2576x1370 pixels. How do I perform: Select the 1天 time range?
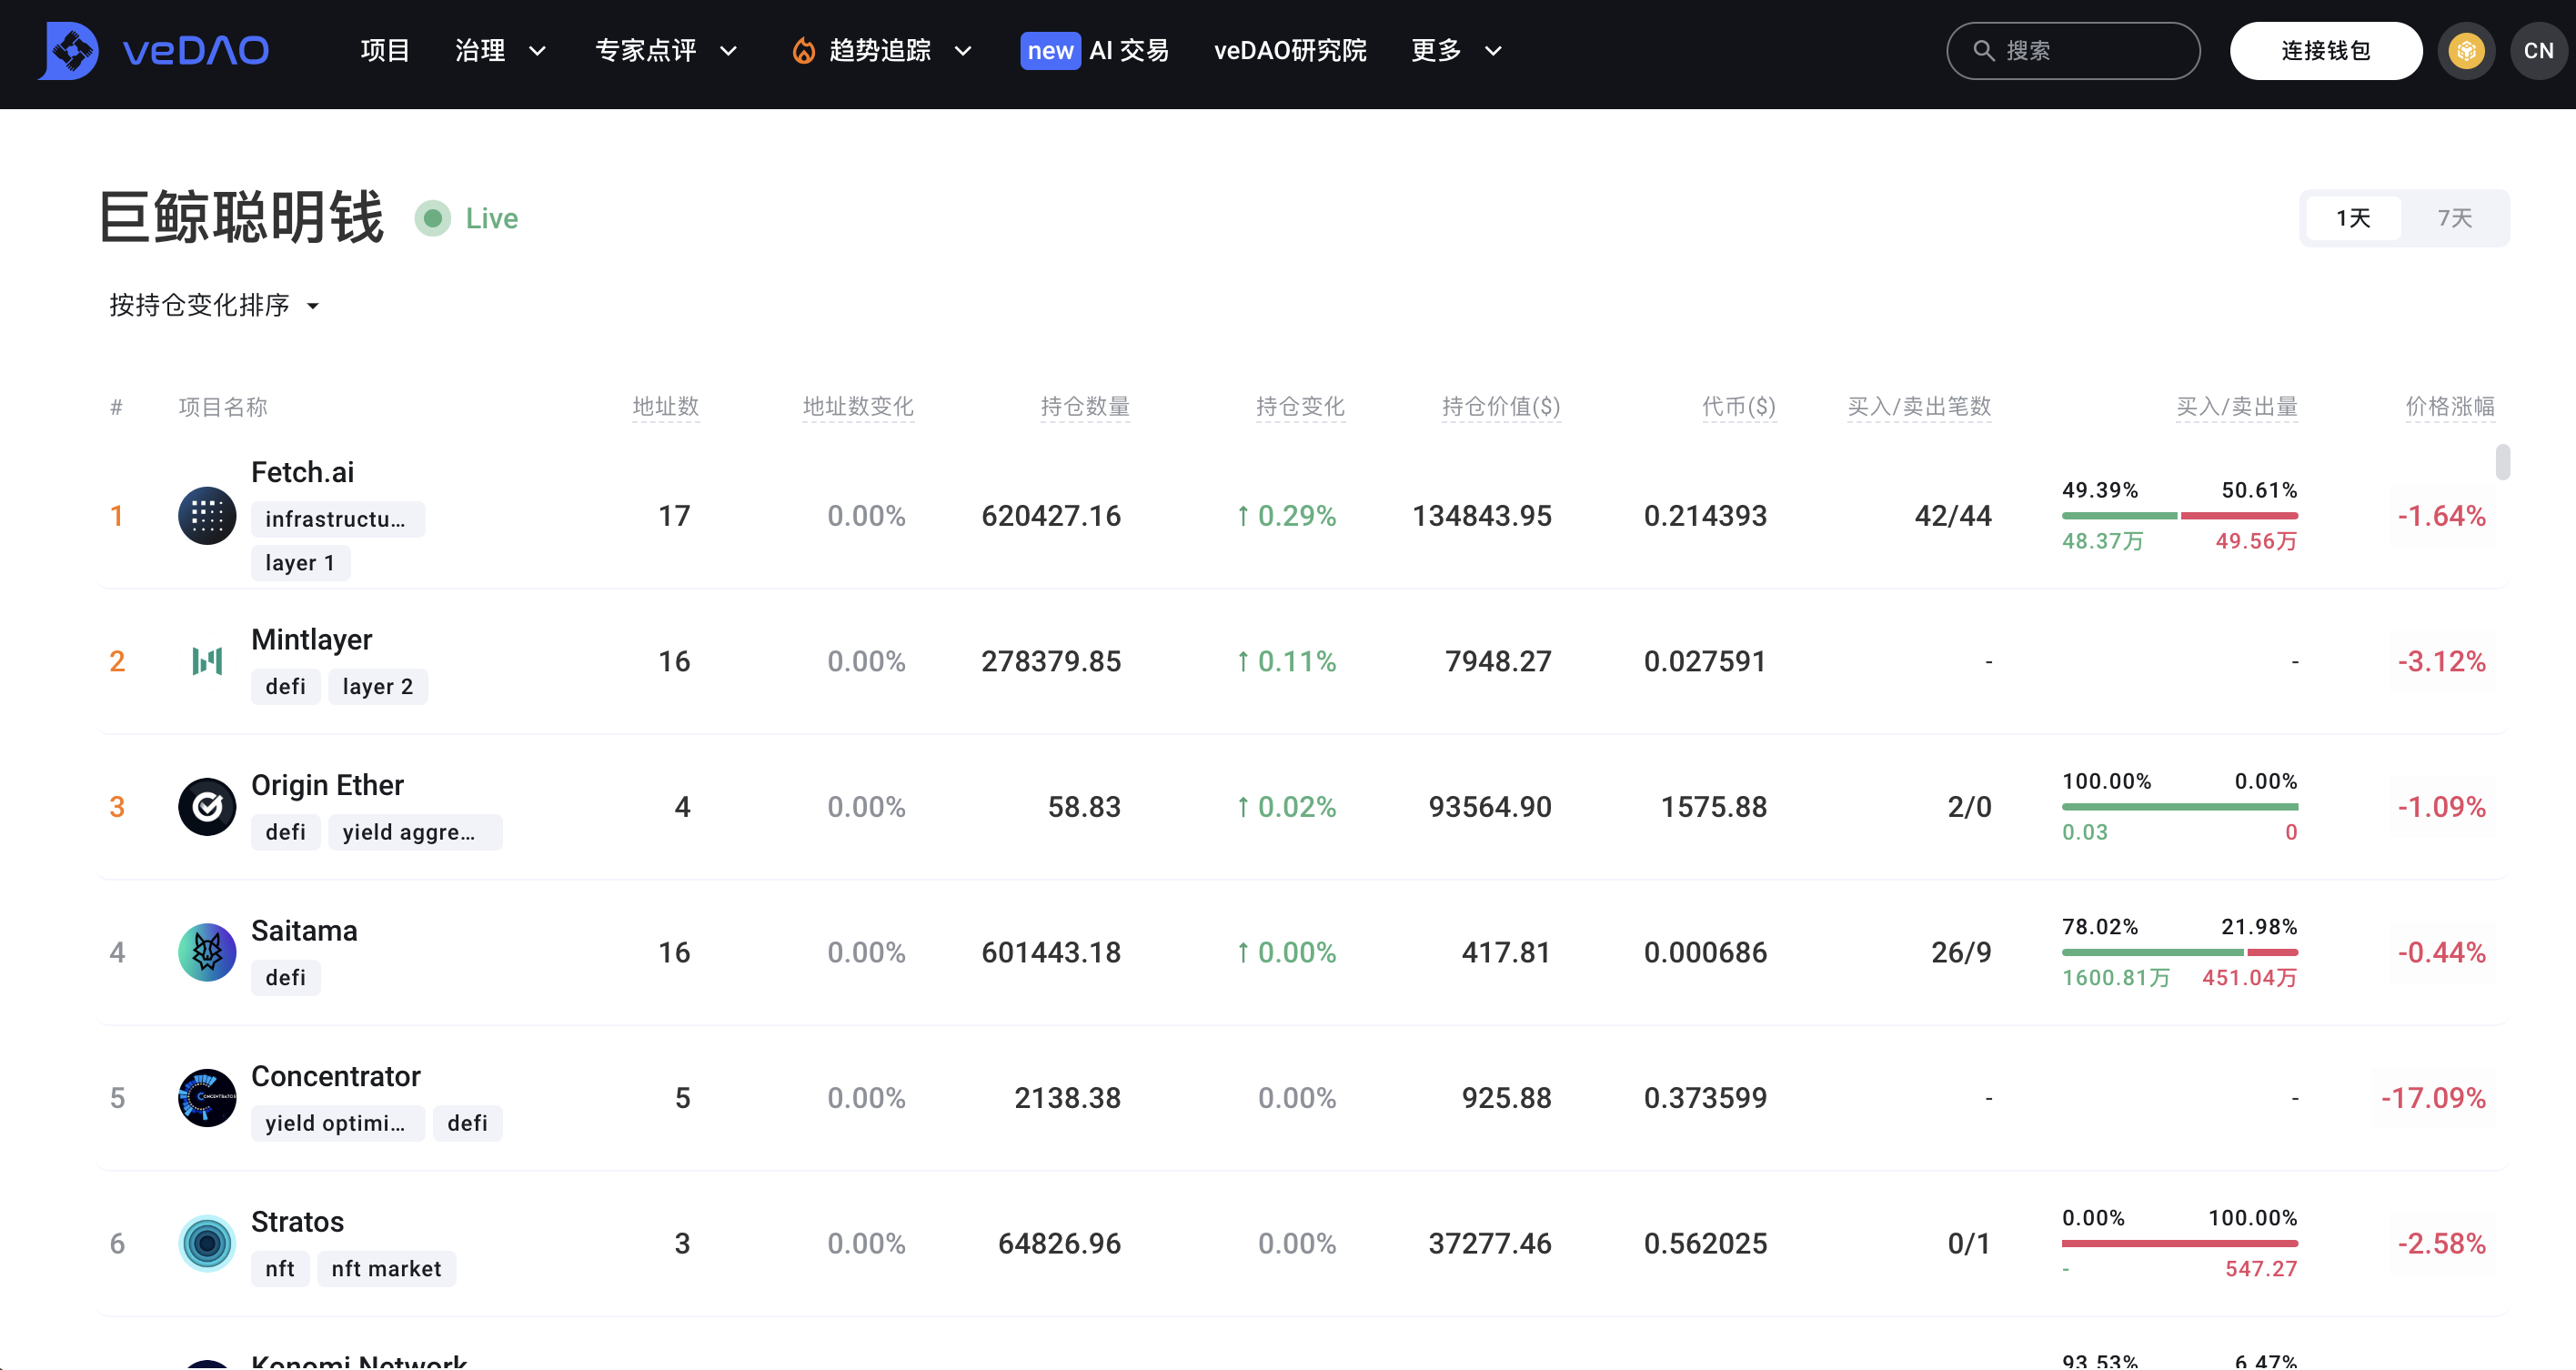(x=2353, y=218)
